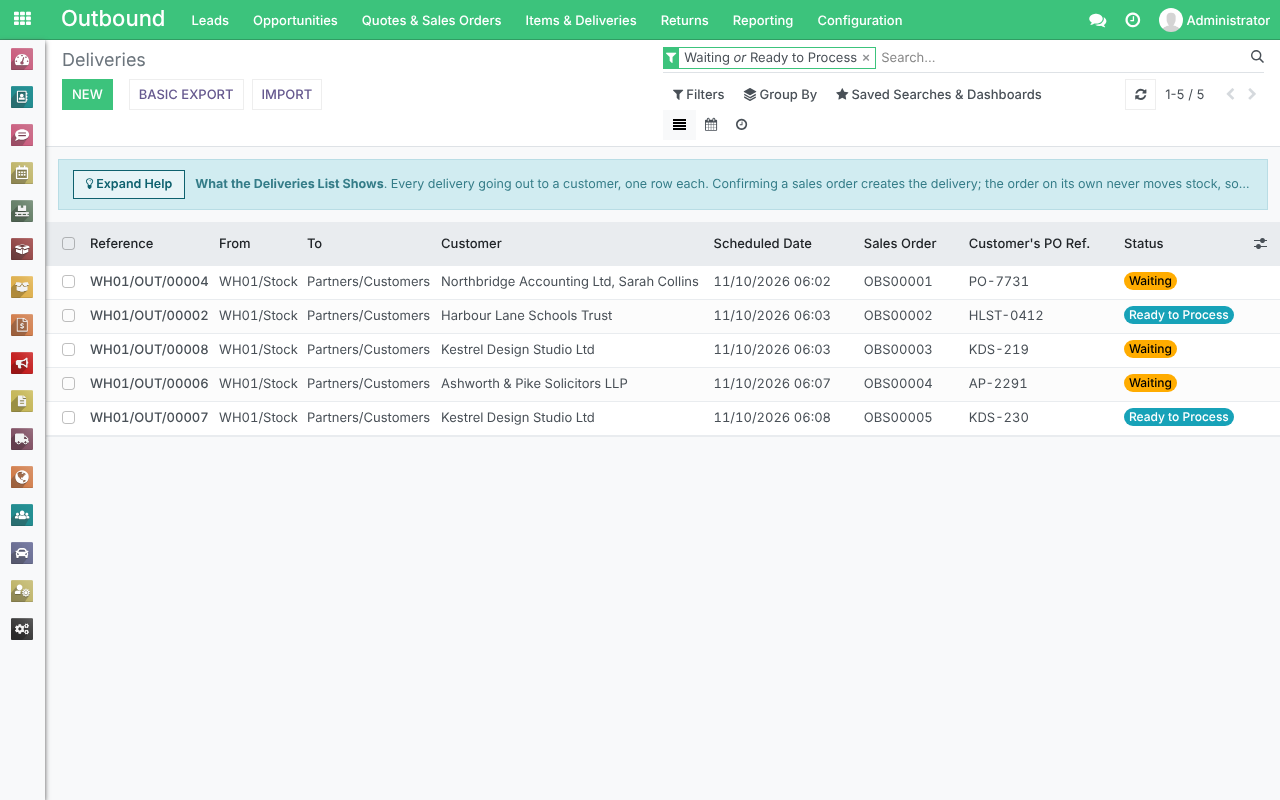
Task: Open the delivery truck app in sidebar
Action: [x=22, y=439]
